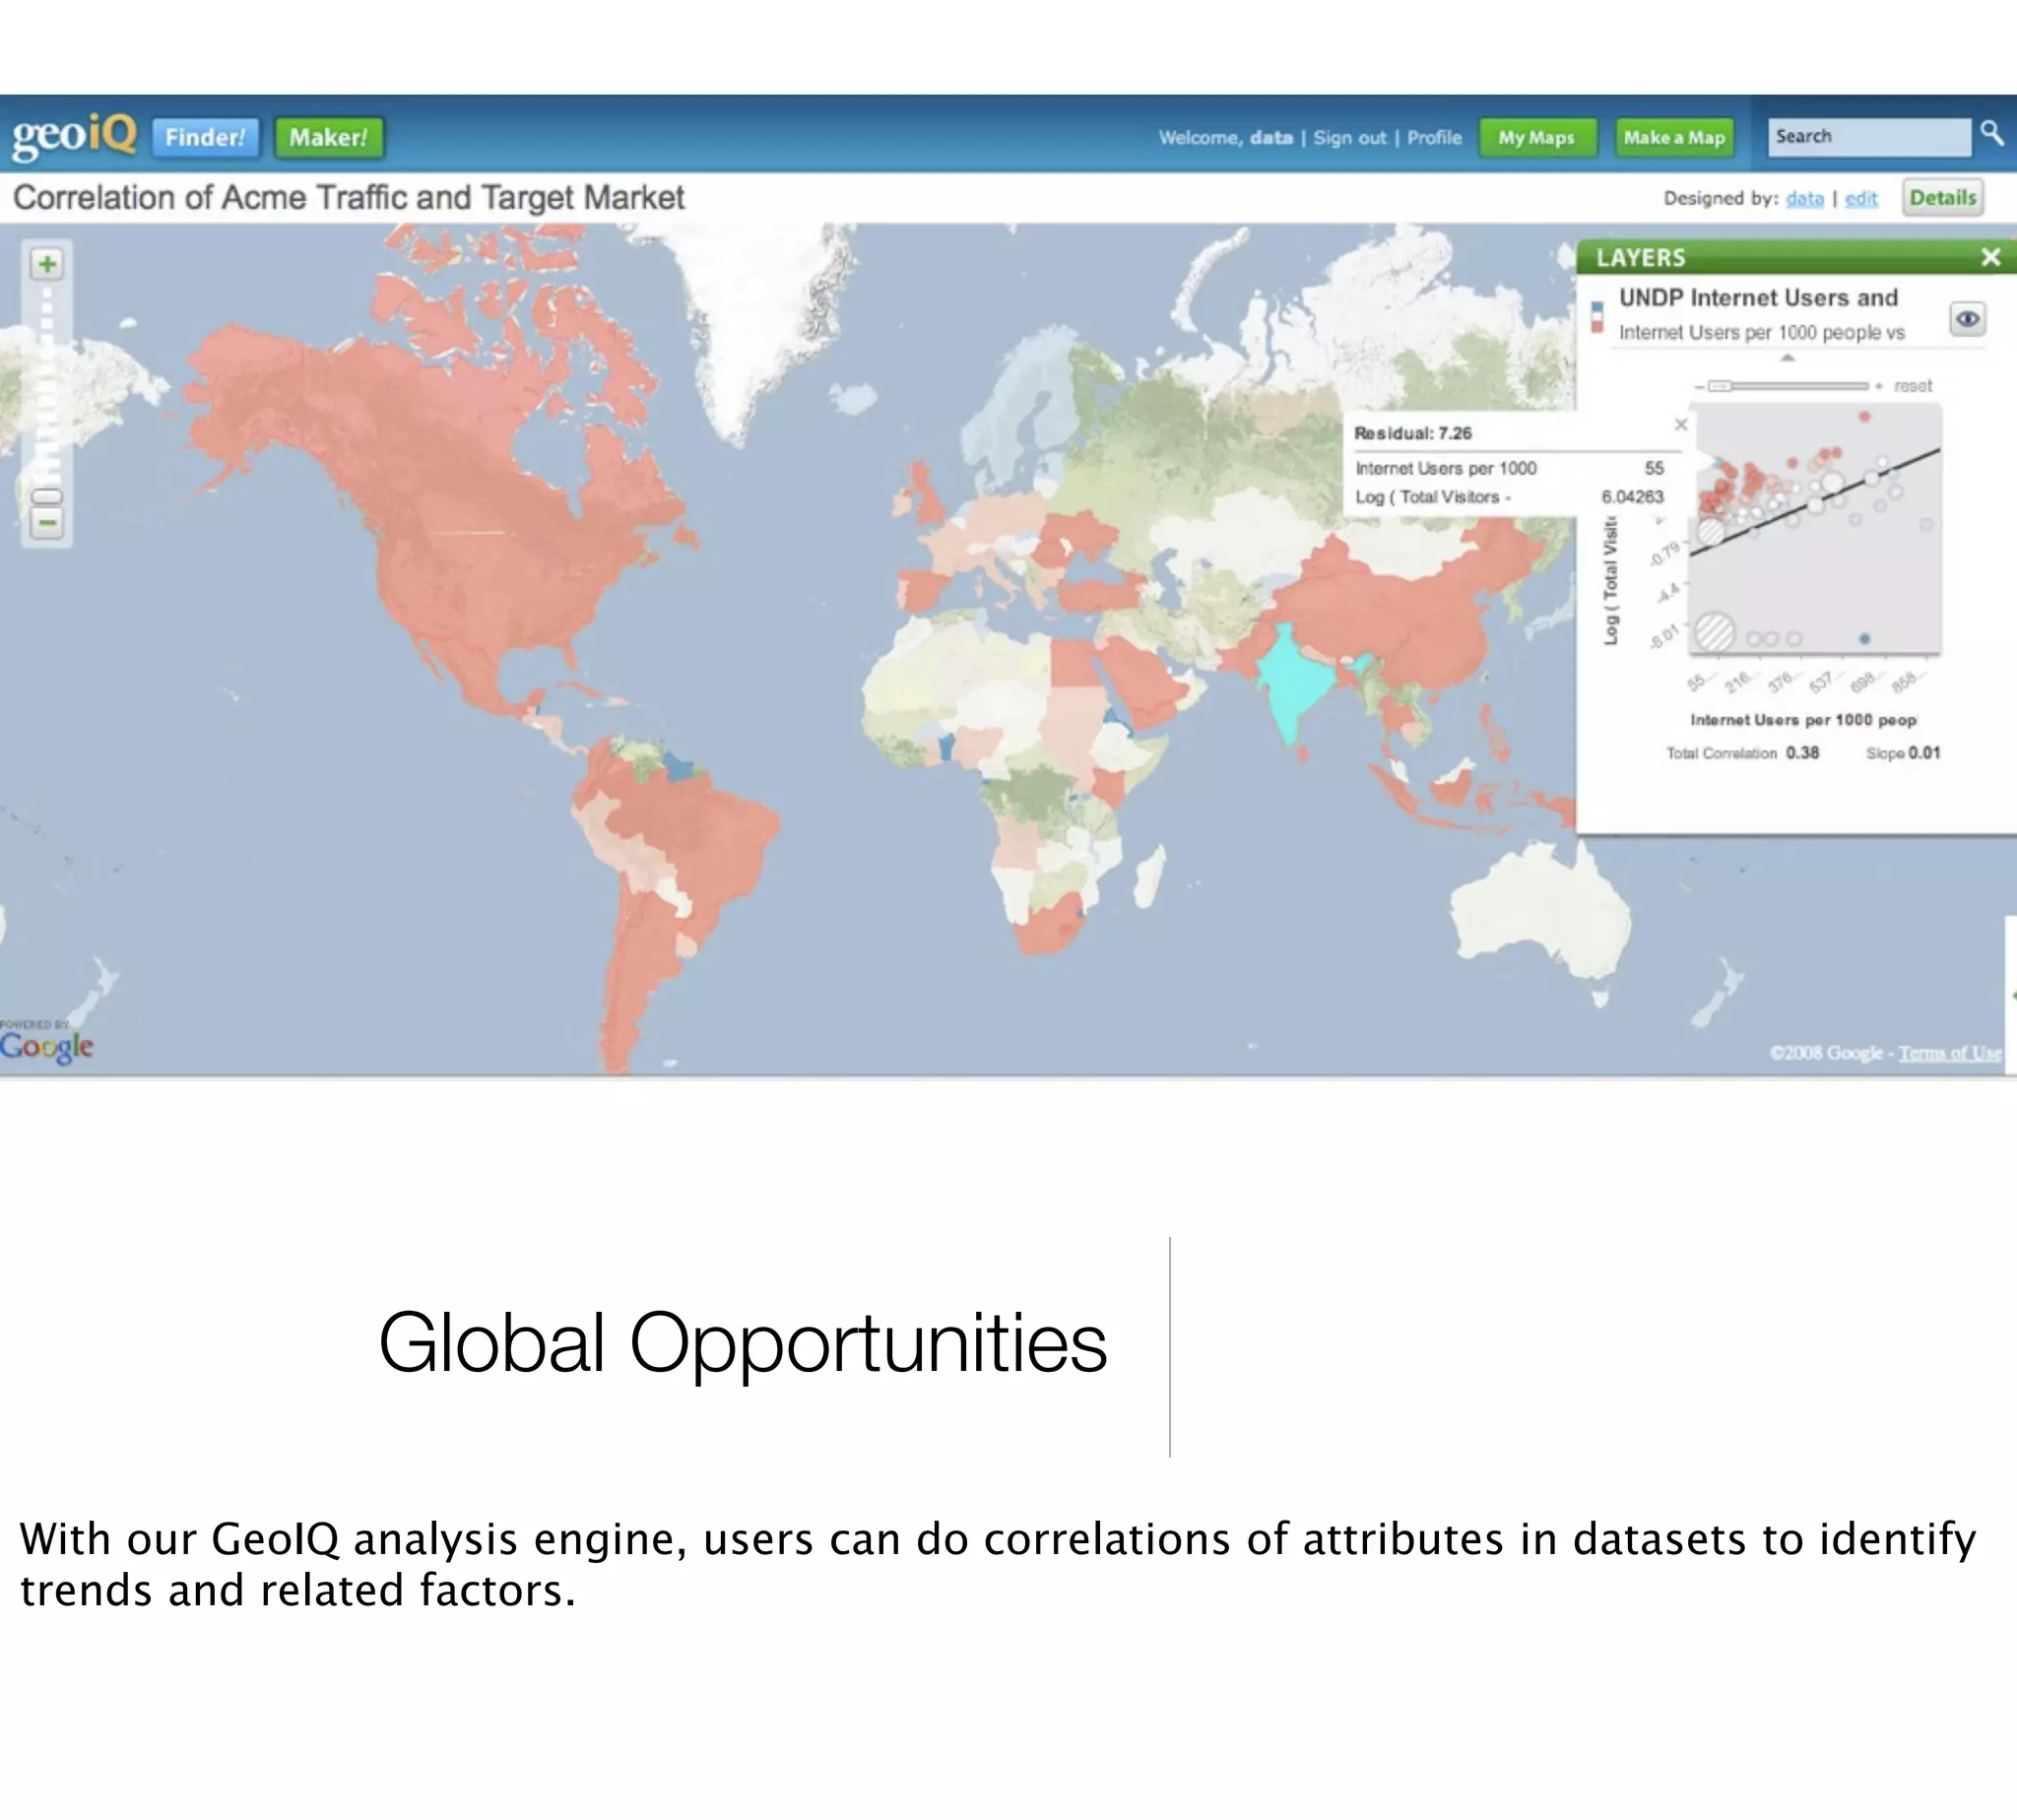Open the Profile link

pyautogui.click(x=1434, y=138)
